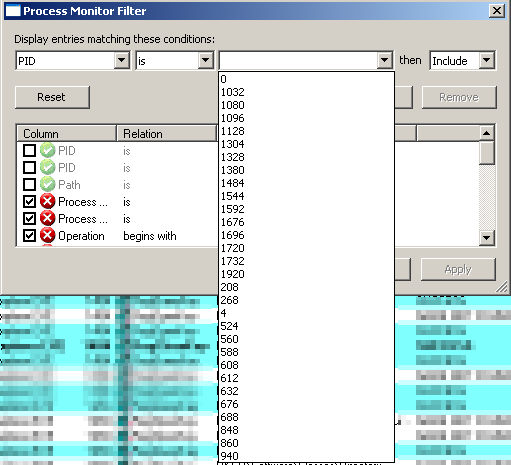Enable the first PID filter checkbox
This screenshot has height=465, width=511.
coord(29,150)
